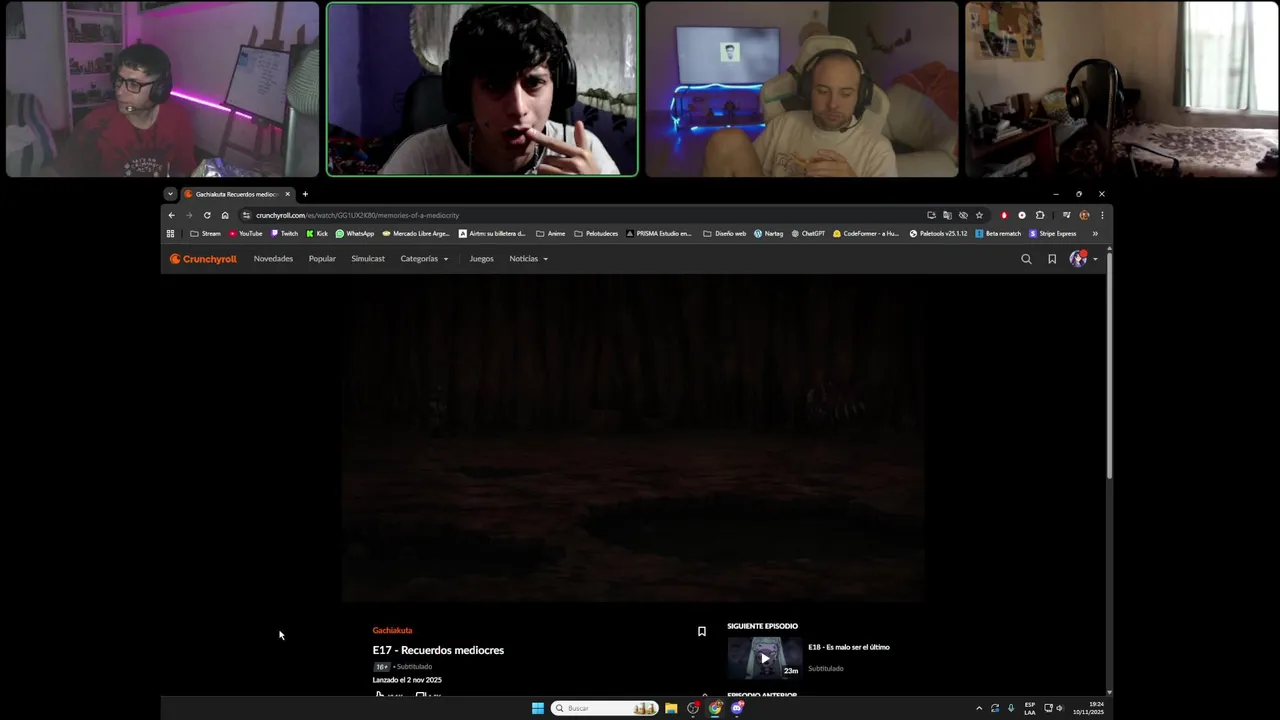Viewport: 1280px width, 720px height.
Task: Click the ESP LAA language indicator
Action: click(1030, 708)
